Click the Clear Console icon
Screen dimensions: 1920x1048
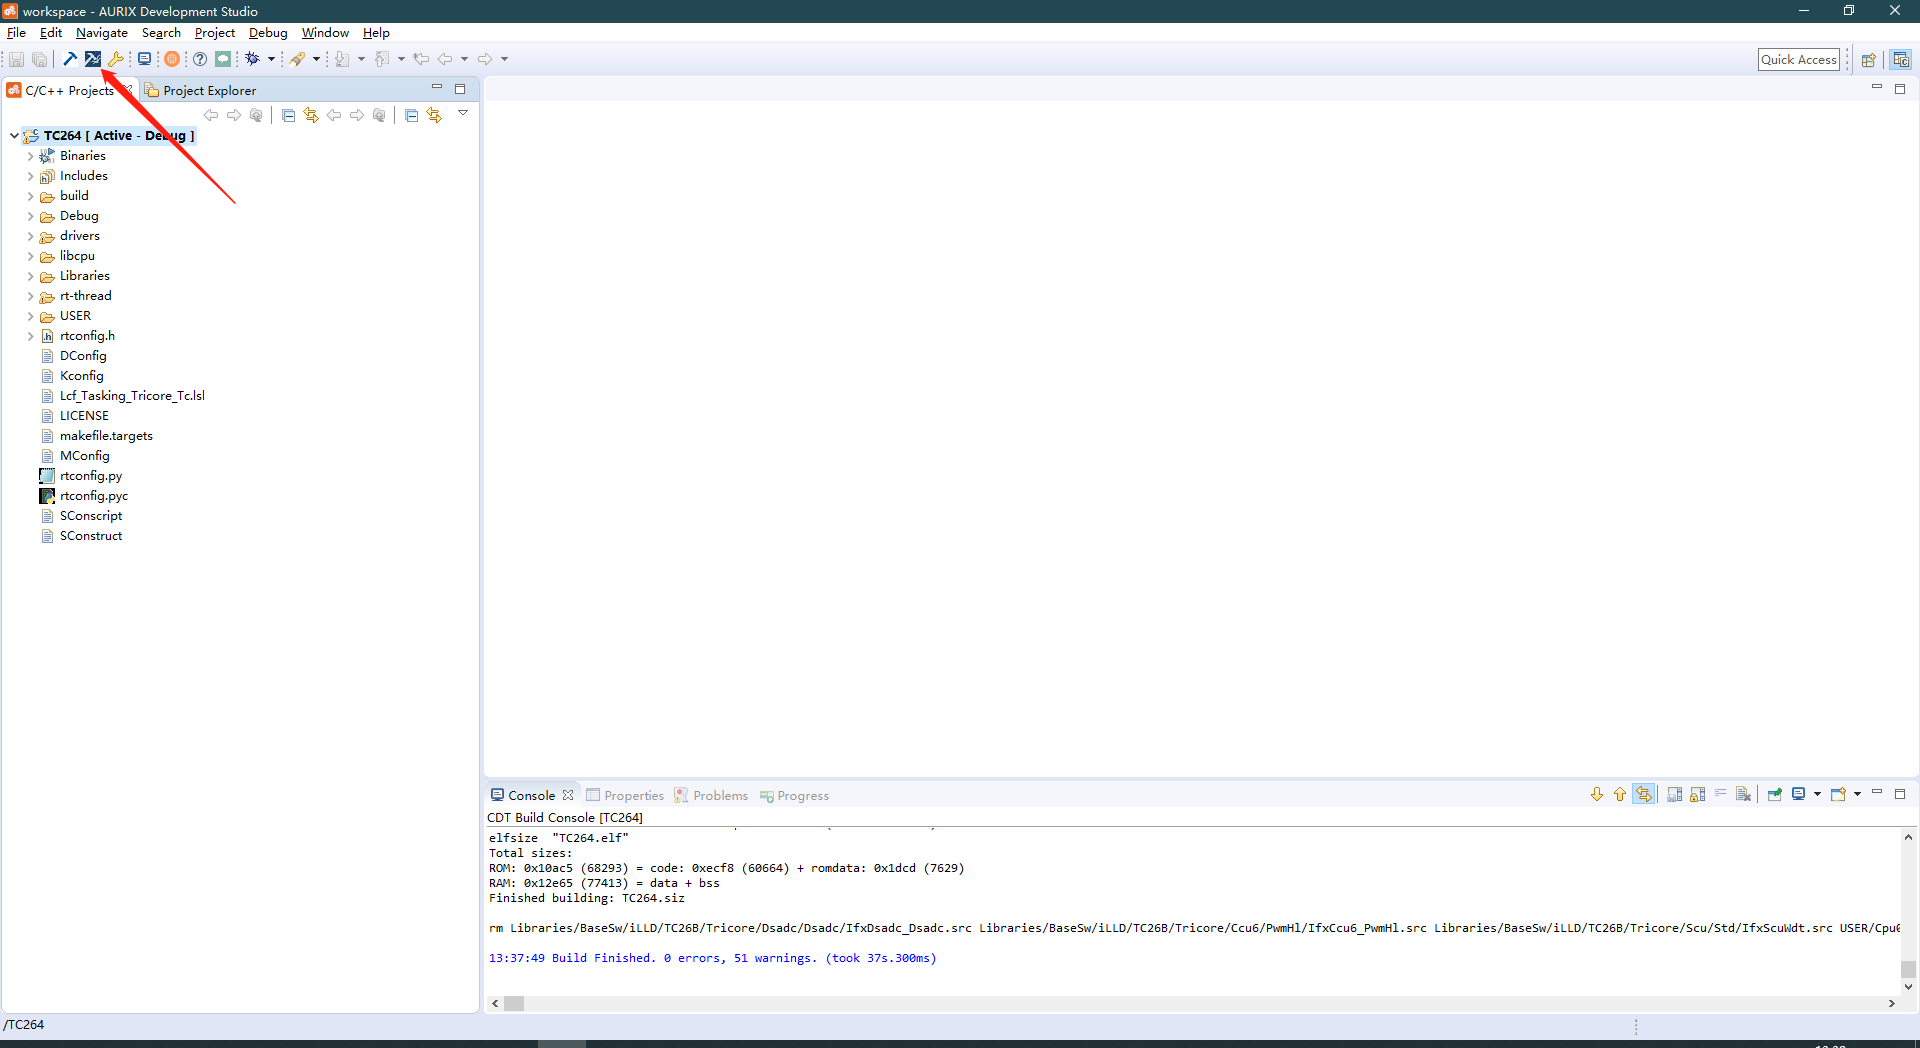[x=1743, y=795]
